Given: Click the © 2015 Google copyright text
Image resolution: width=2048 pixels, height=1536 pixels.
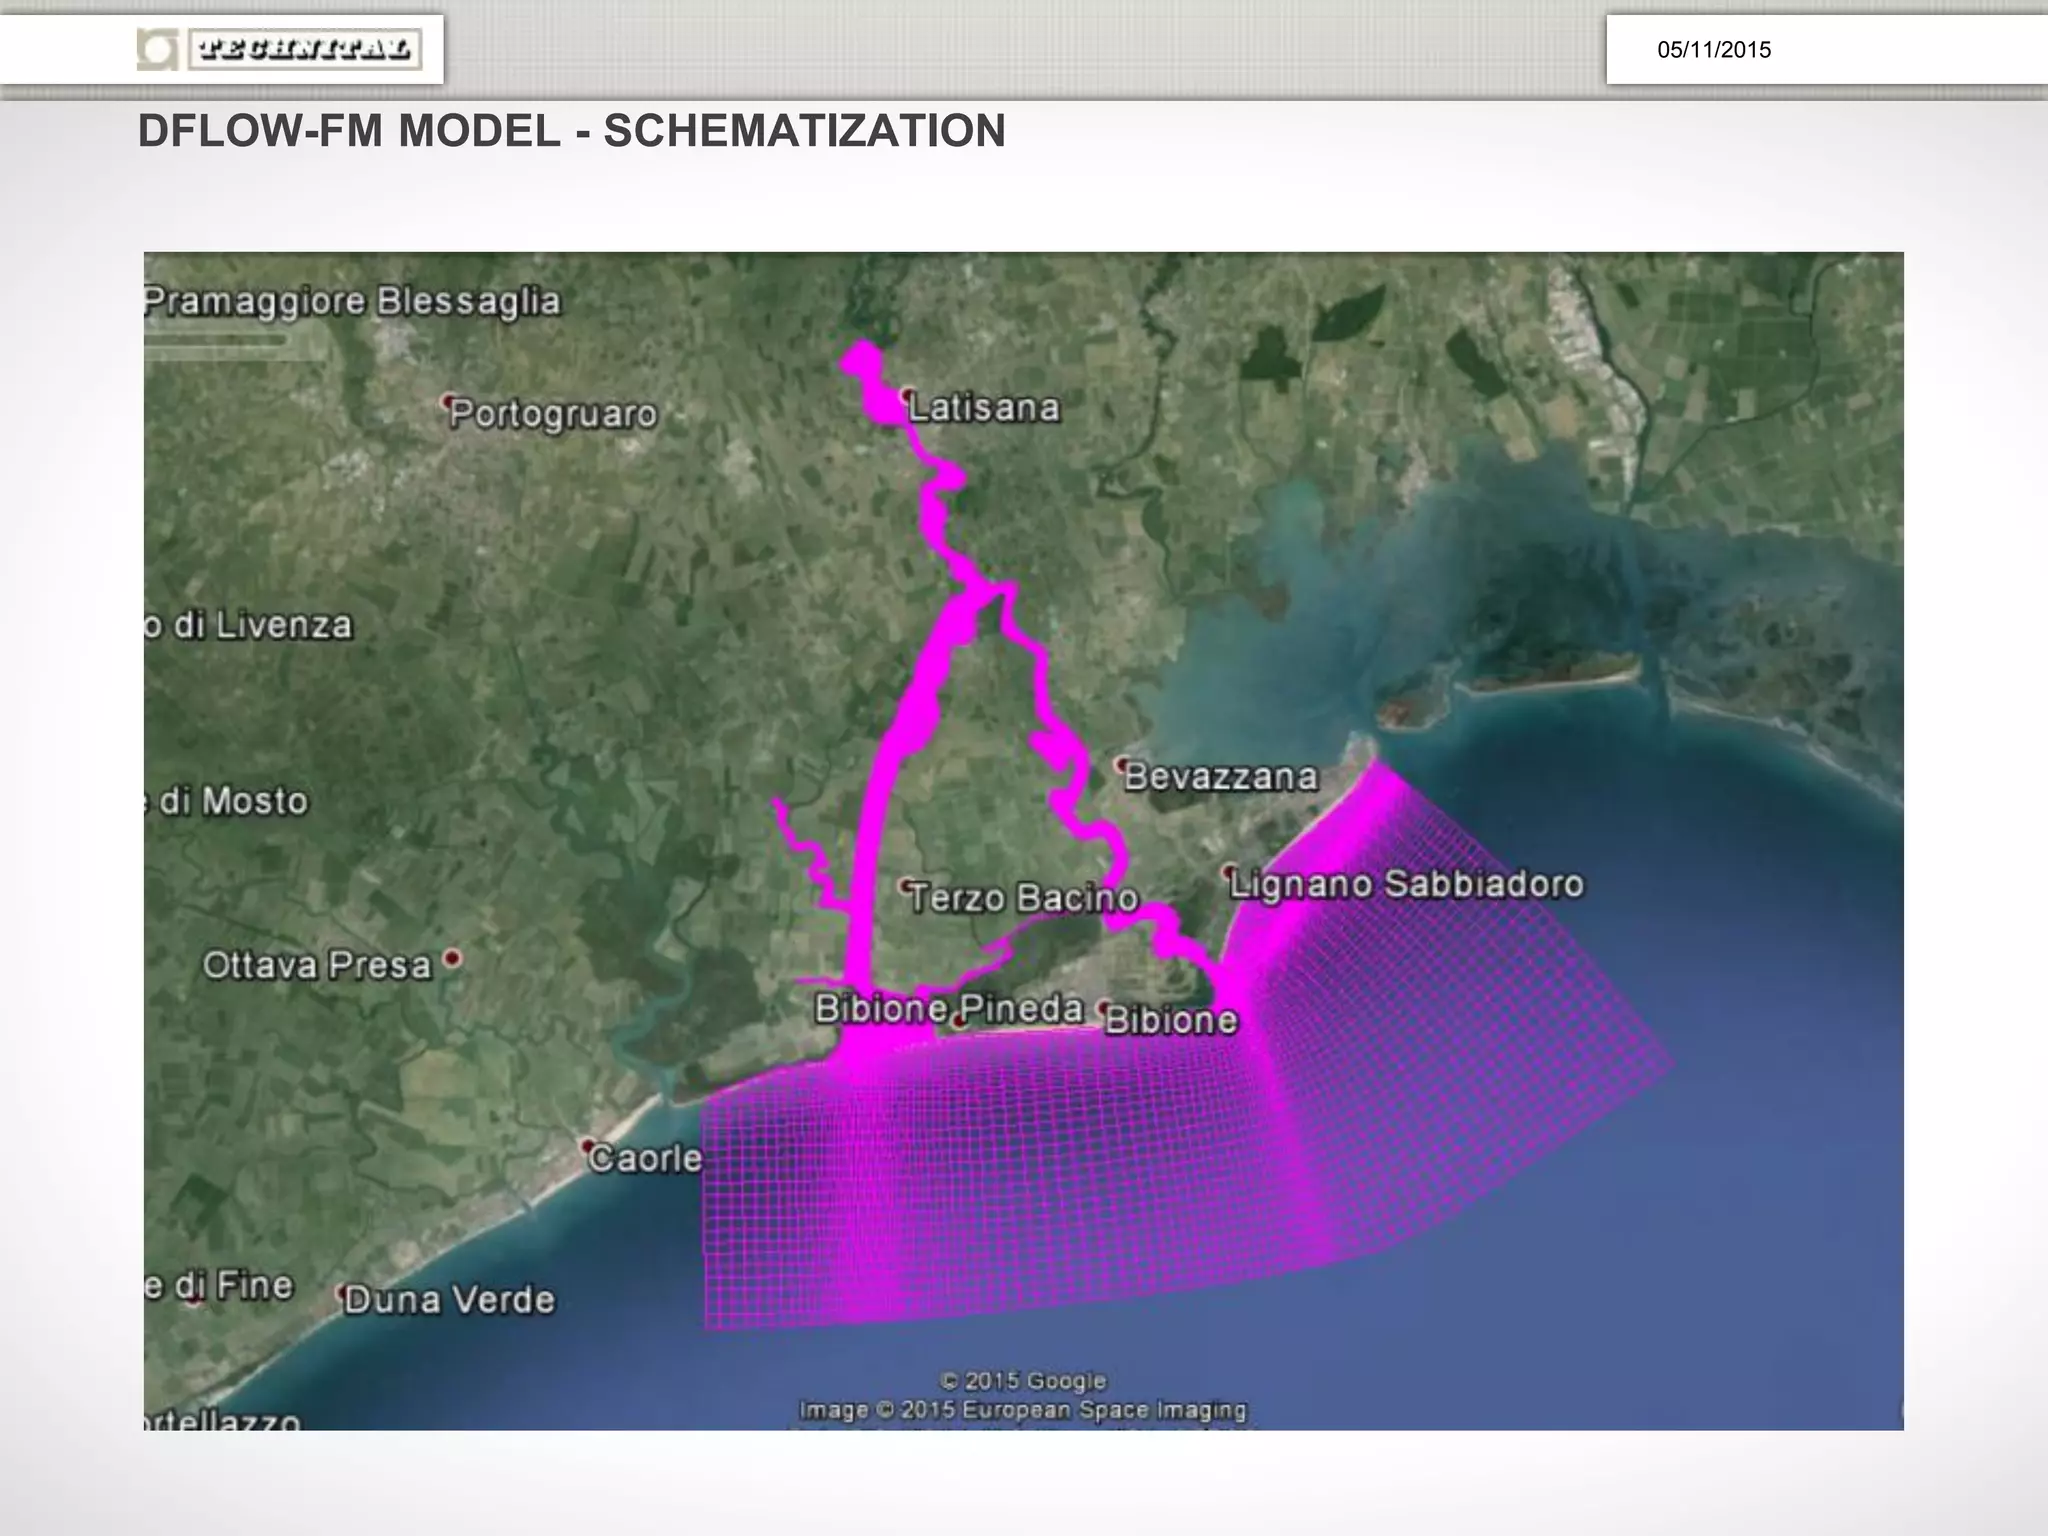Looking at the screenshot, I should coord(1023,1381).
